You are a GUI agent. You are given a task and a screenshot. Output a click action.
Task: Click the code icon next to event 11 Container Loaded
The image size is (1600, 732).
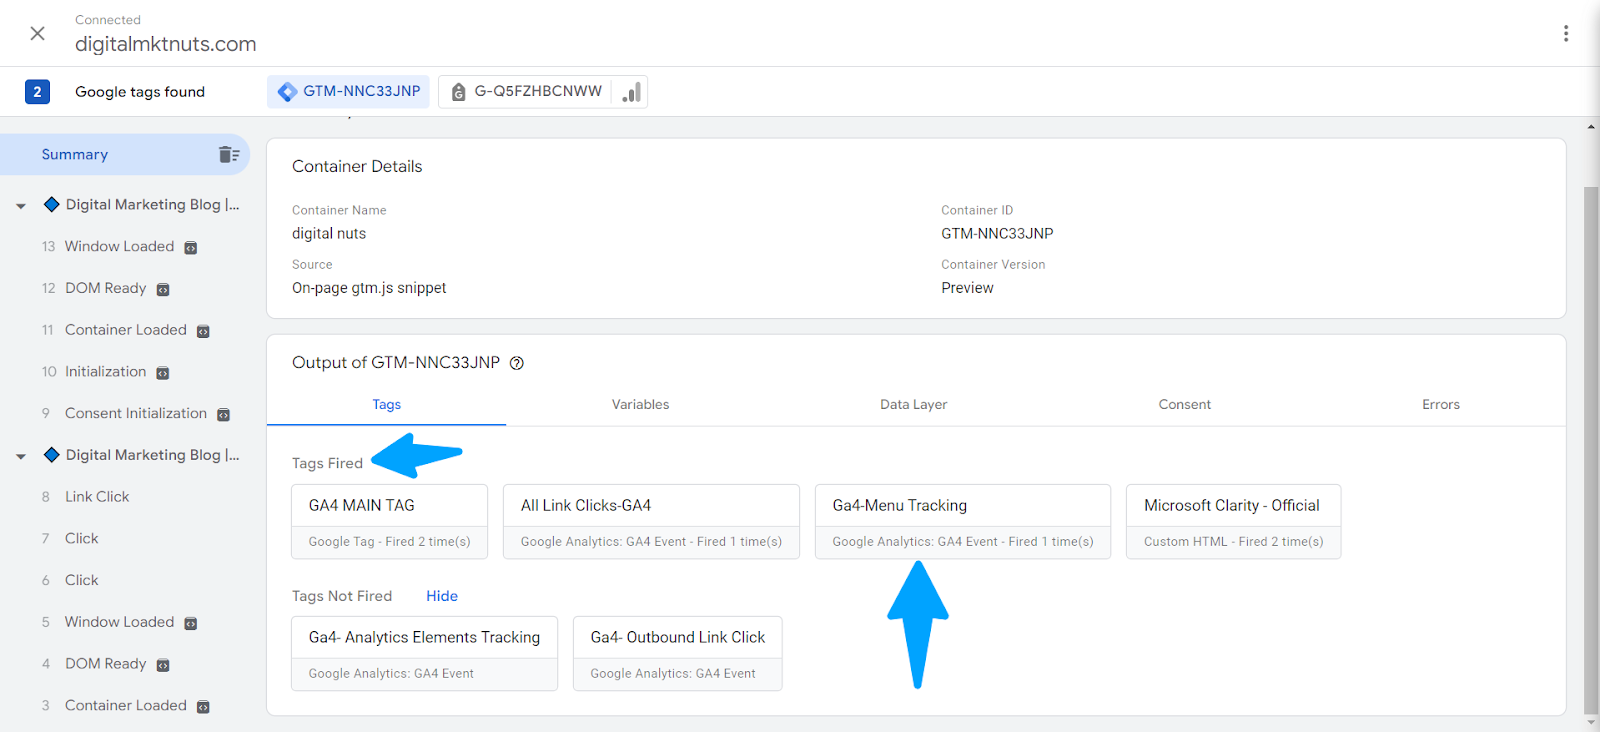pyautogui.click(x=203, y=332)
